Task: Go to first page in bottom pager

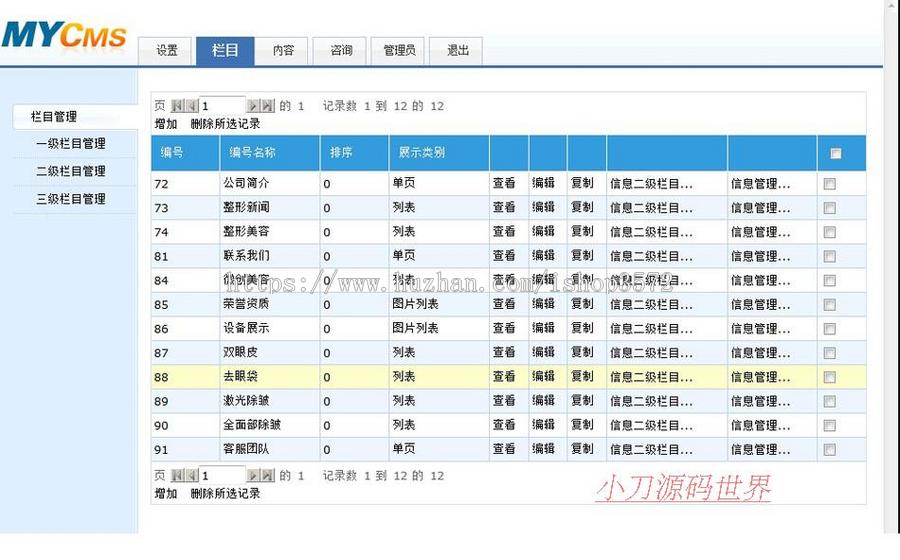Action: point(178,475)
